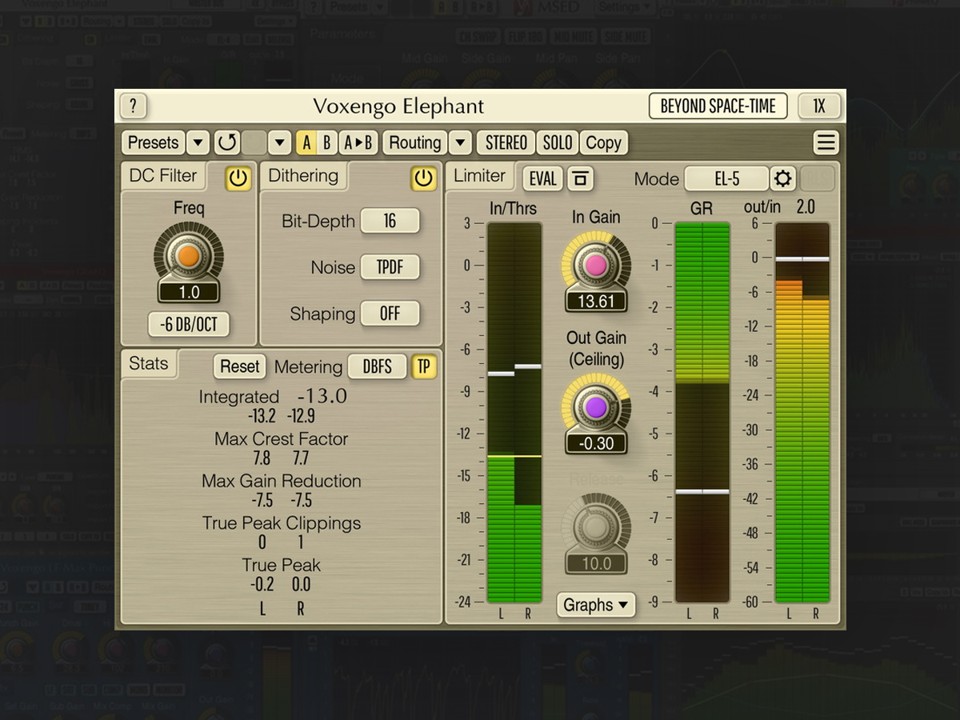Screen dimensions: 960x720
Task: Open the question mark help button
Action: 133,106
